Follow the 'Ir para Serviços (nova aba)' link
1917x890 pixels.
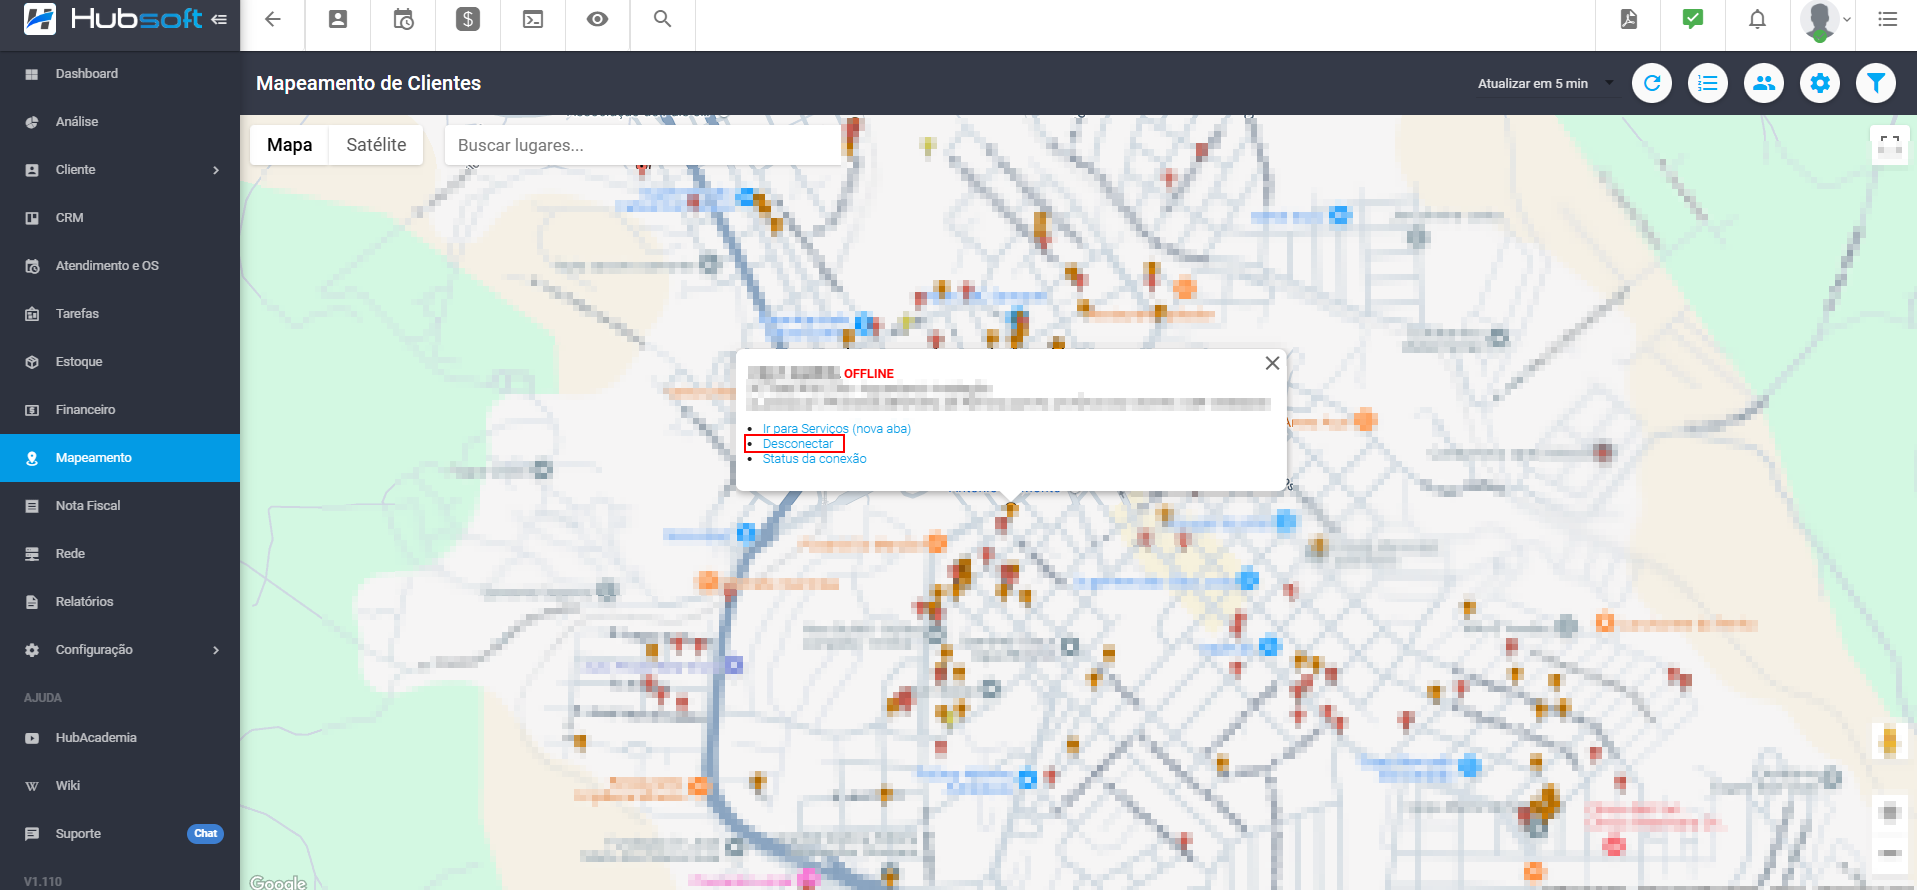click(836, 429)
